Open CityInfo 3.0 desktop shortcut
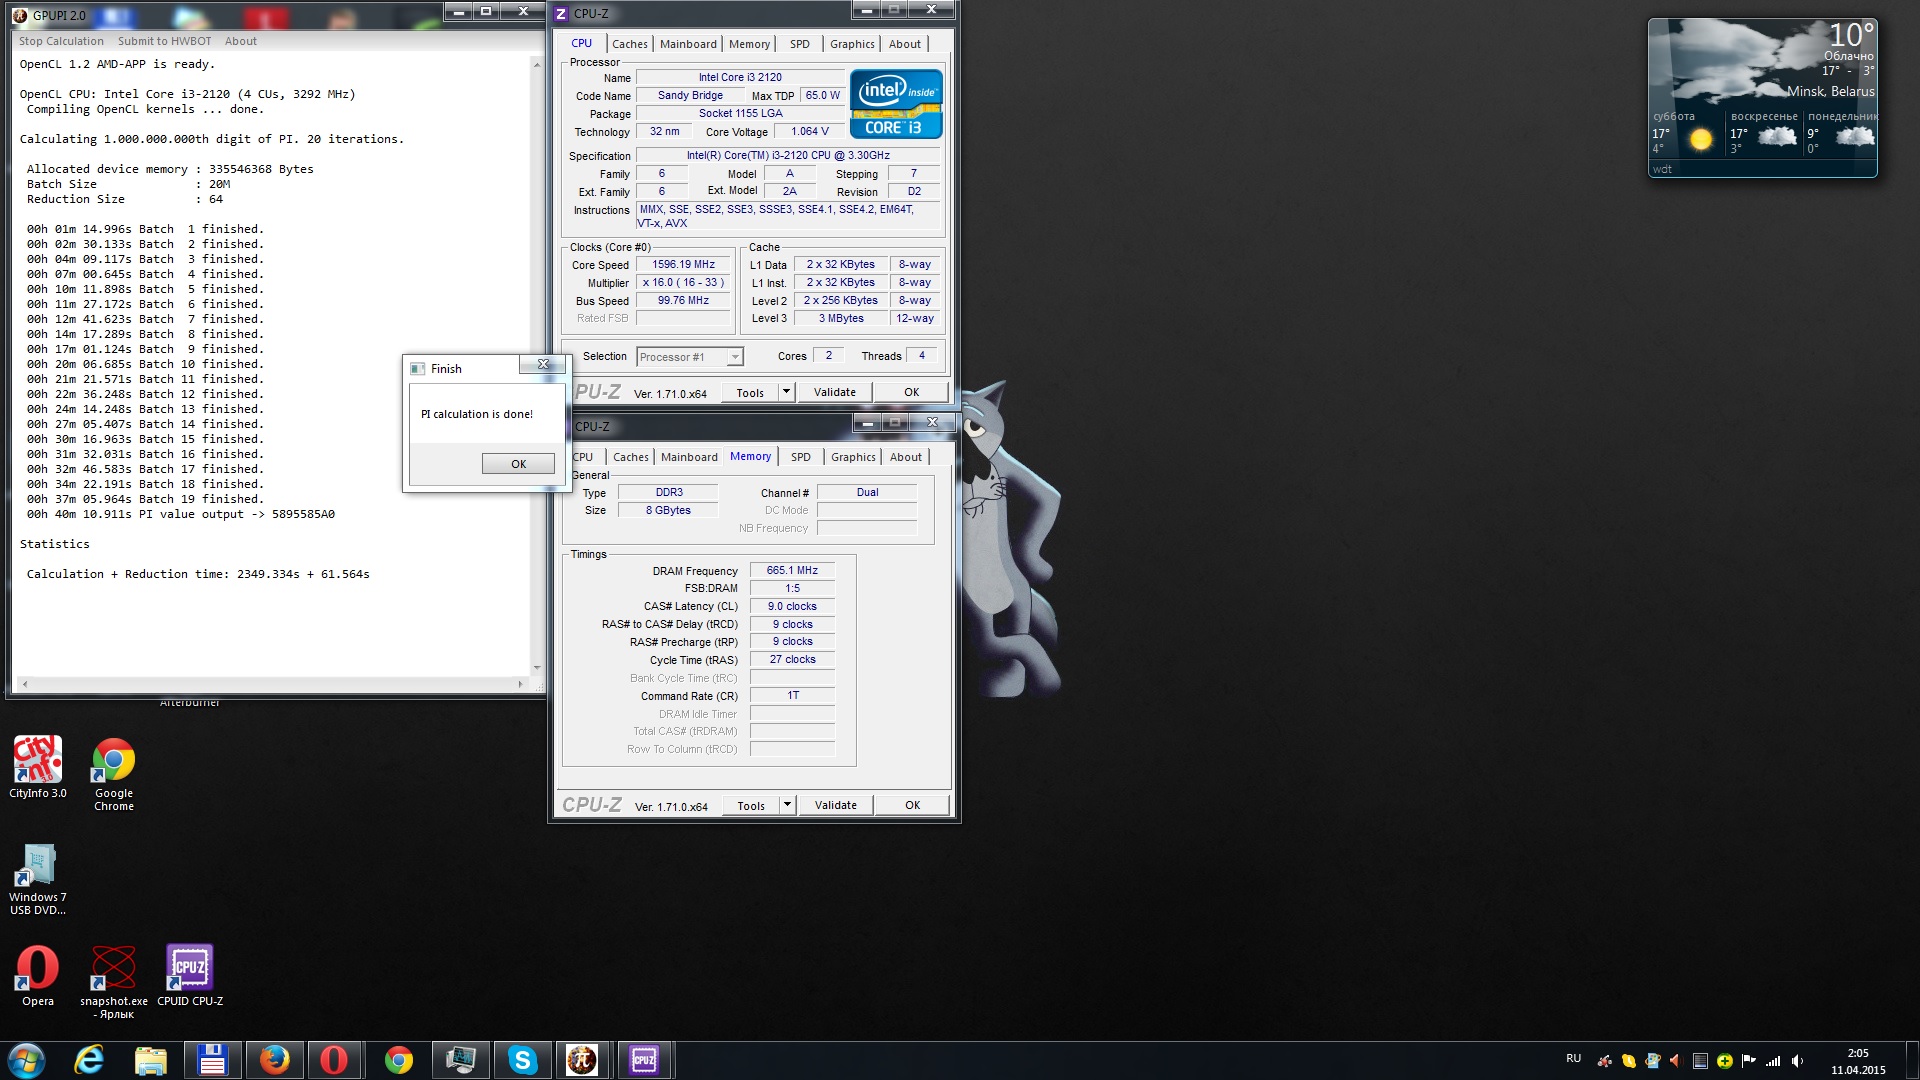This screenshot has height=1080, width=1920. (x=38, y=768)
